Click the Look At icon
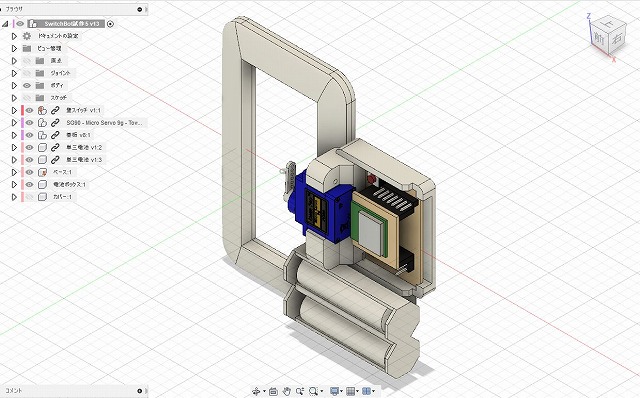 pyautogui.click(x=273, y=391)
